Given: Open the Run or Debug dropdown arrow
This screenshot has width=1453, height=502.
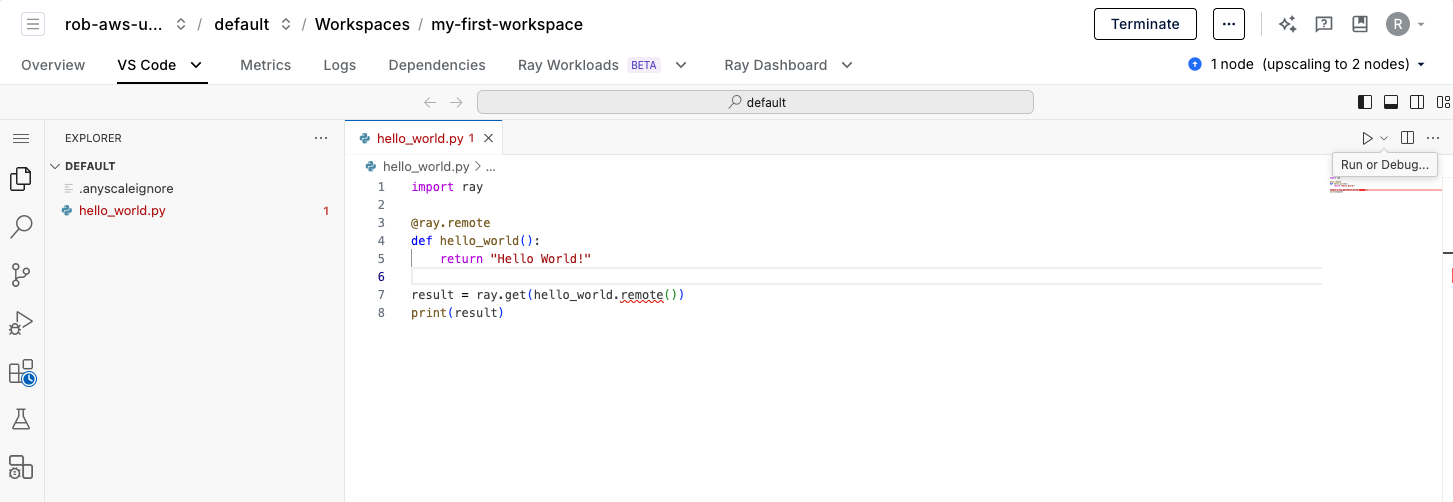Looking at the screenshot, I should (x=1384, y=138).
